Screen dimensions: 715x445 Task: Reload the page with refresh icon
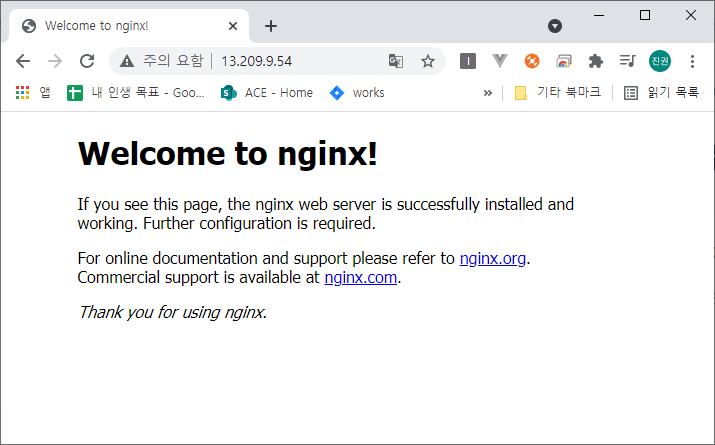tap(87, 61)
